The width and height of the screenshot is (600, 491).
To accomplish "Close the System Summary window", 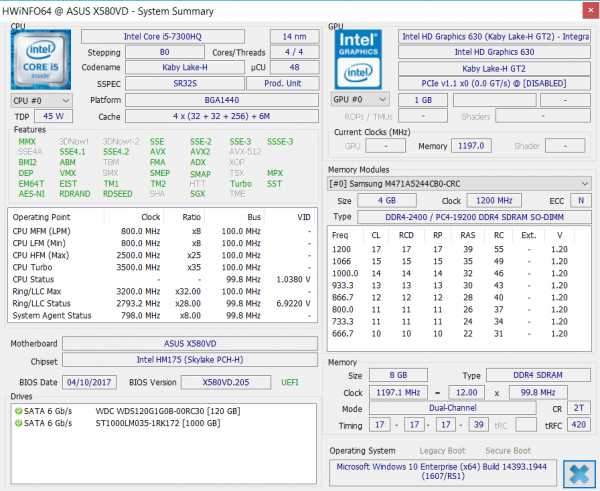I will click(x=591, y=10).
